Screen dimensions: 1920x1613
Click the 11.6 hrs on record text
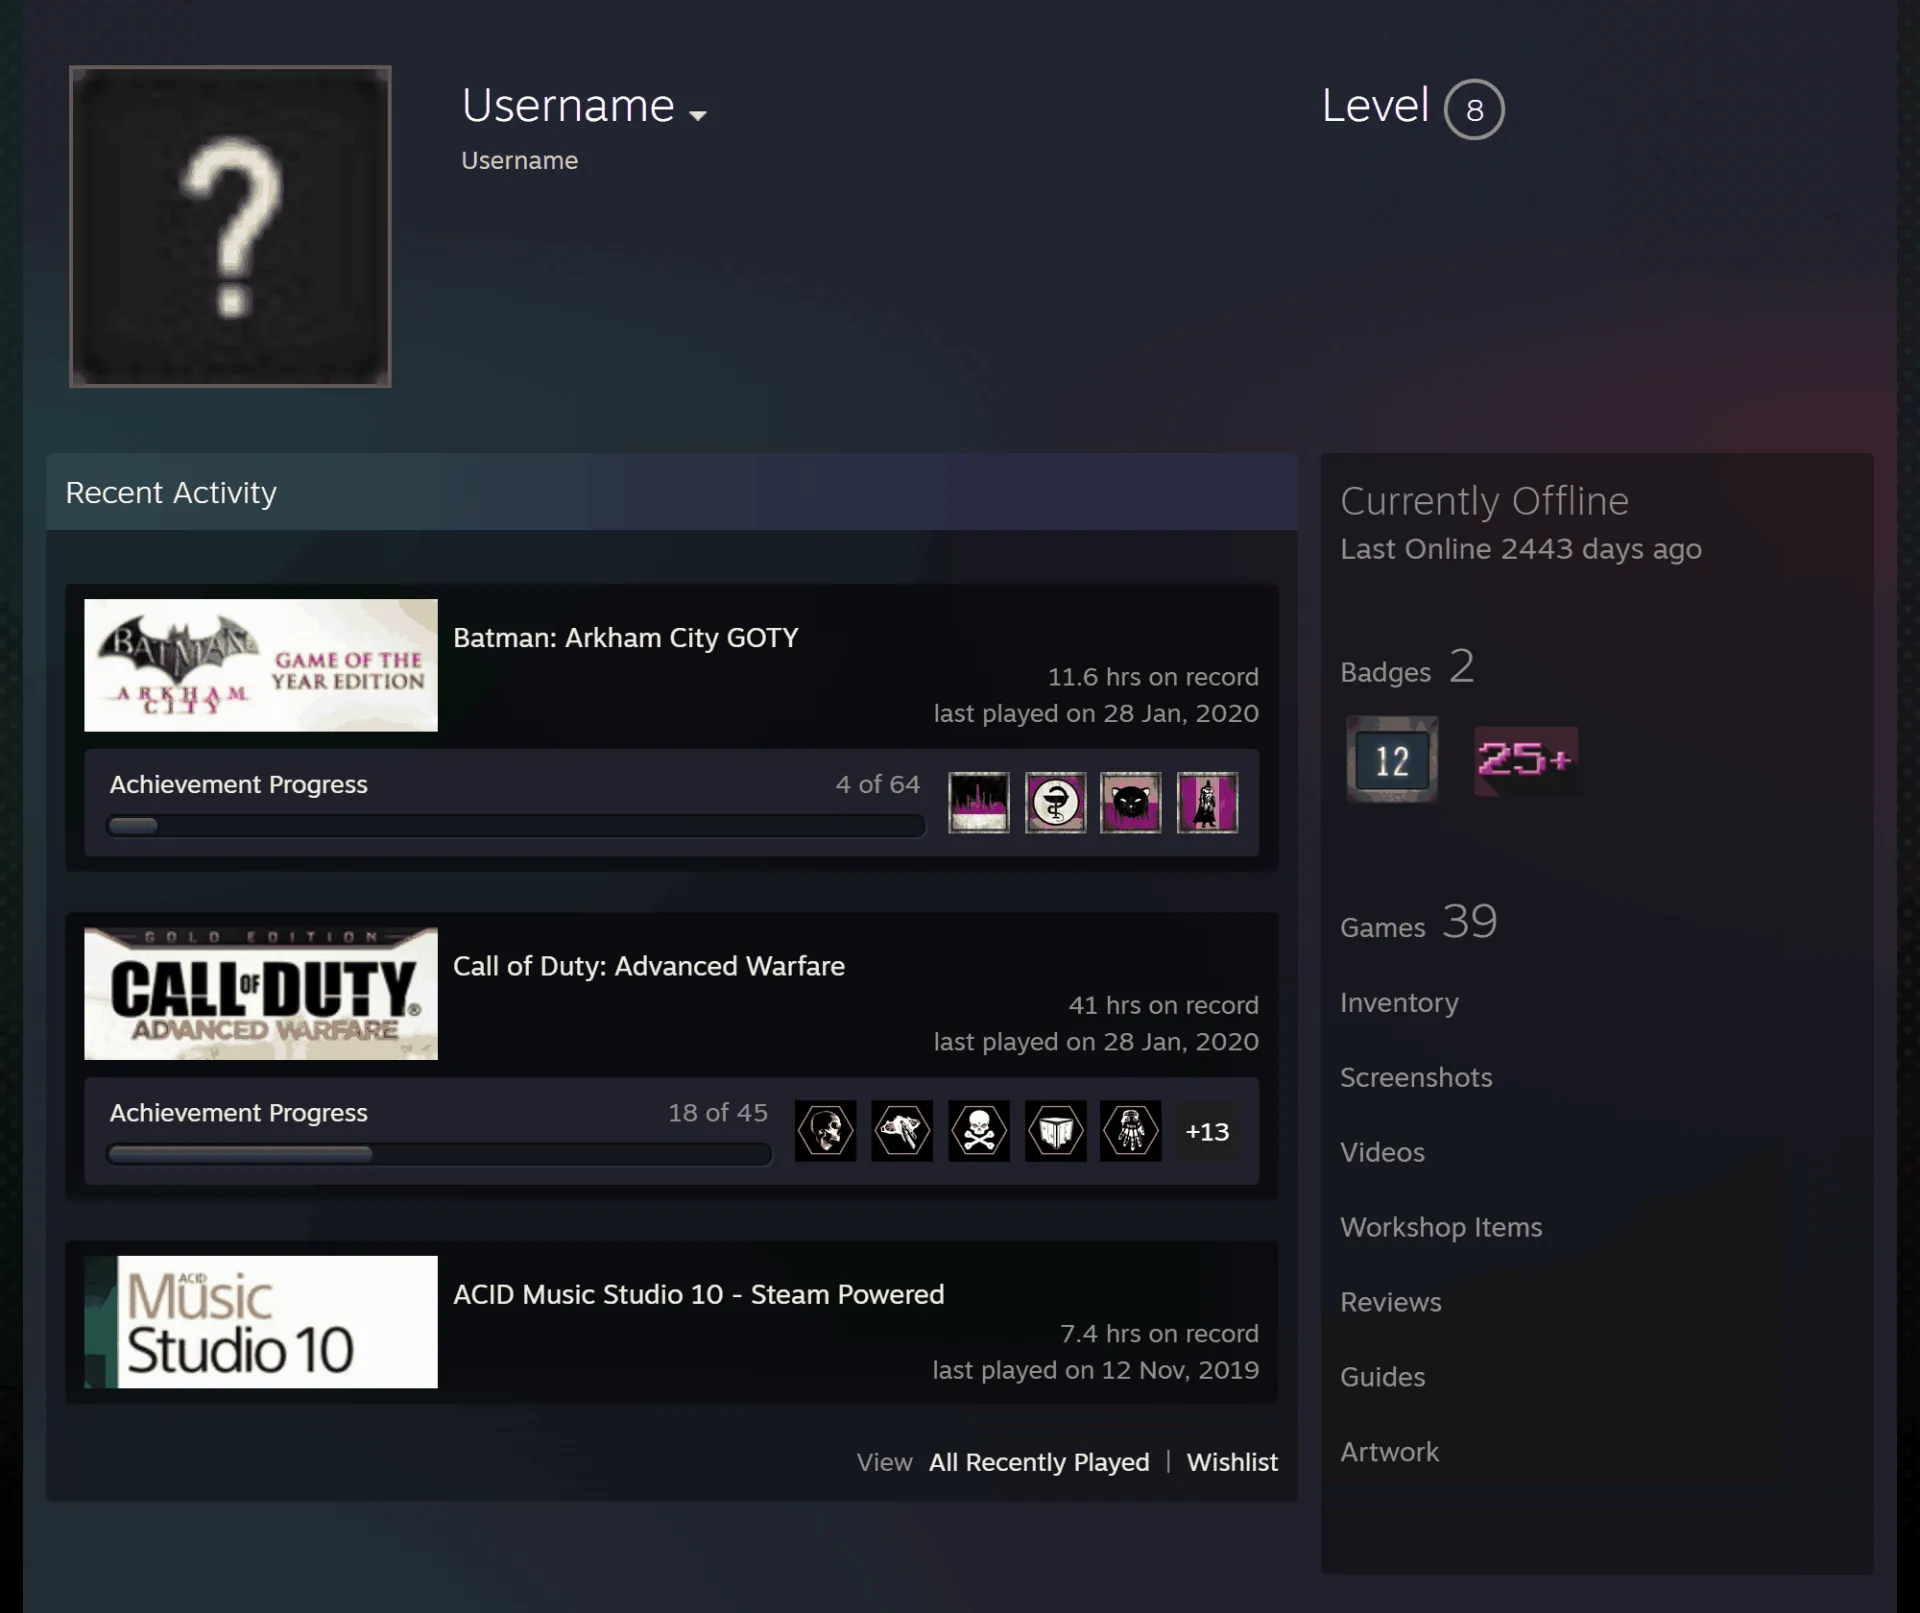pyautogui.click(x=1153, y=677)
